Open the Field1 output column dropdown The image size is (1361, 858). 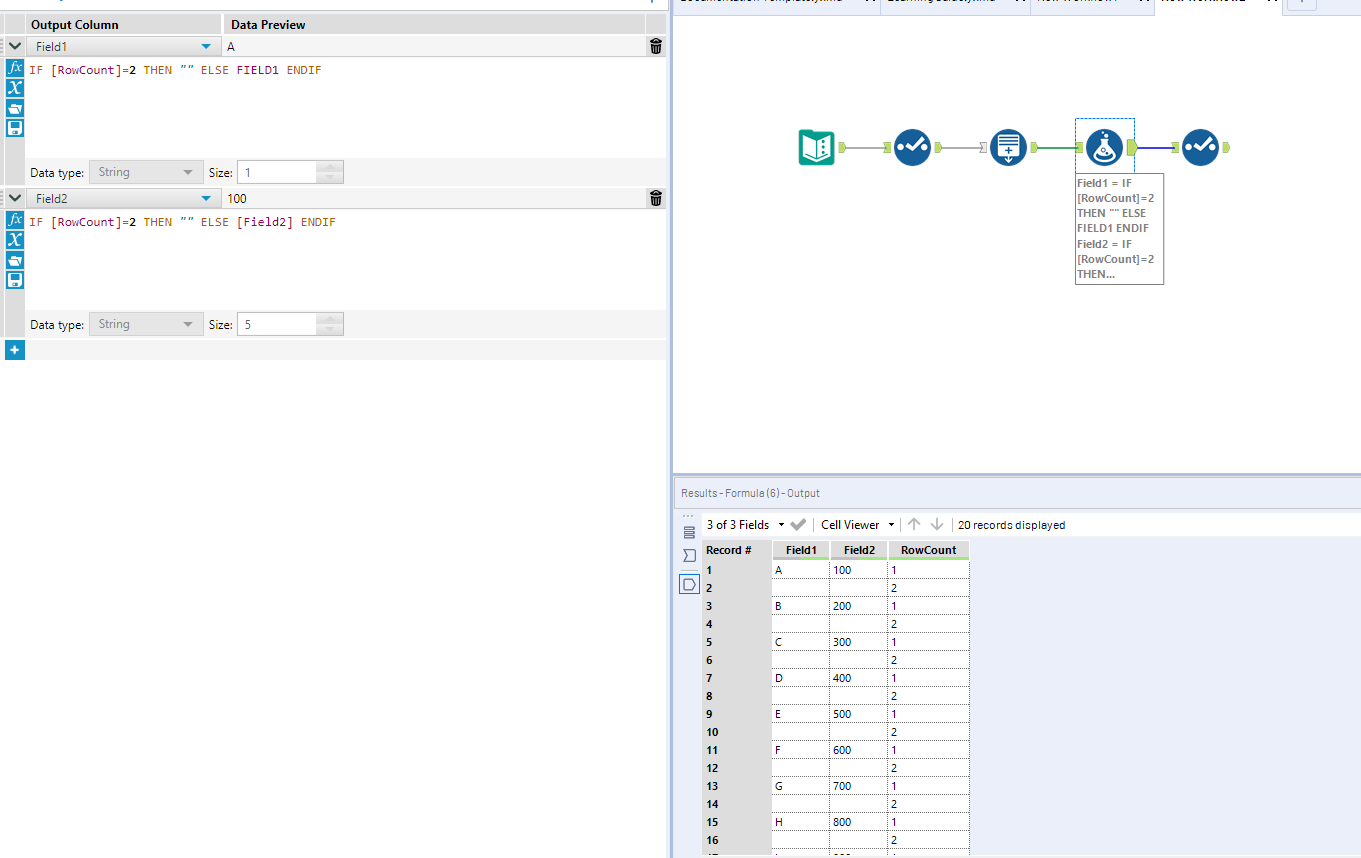tap(206, 46)
